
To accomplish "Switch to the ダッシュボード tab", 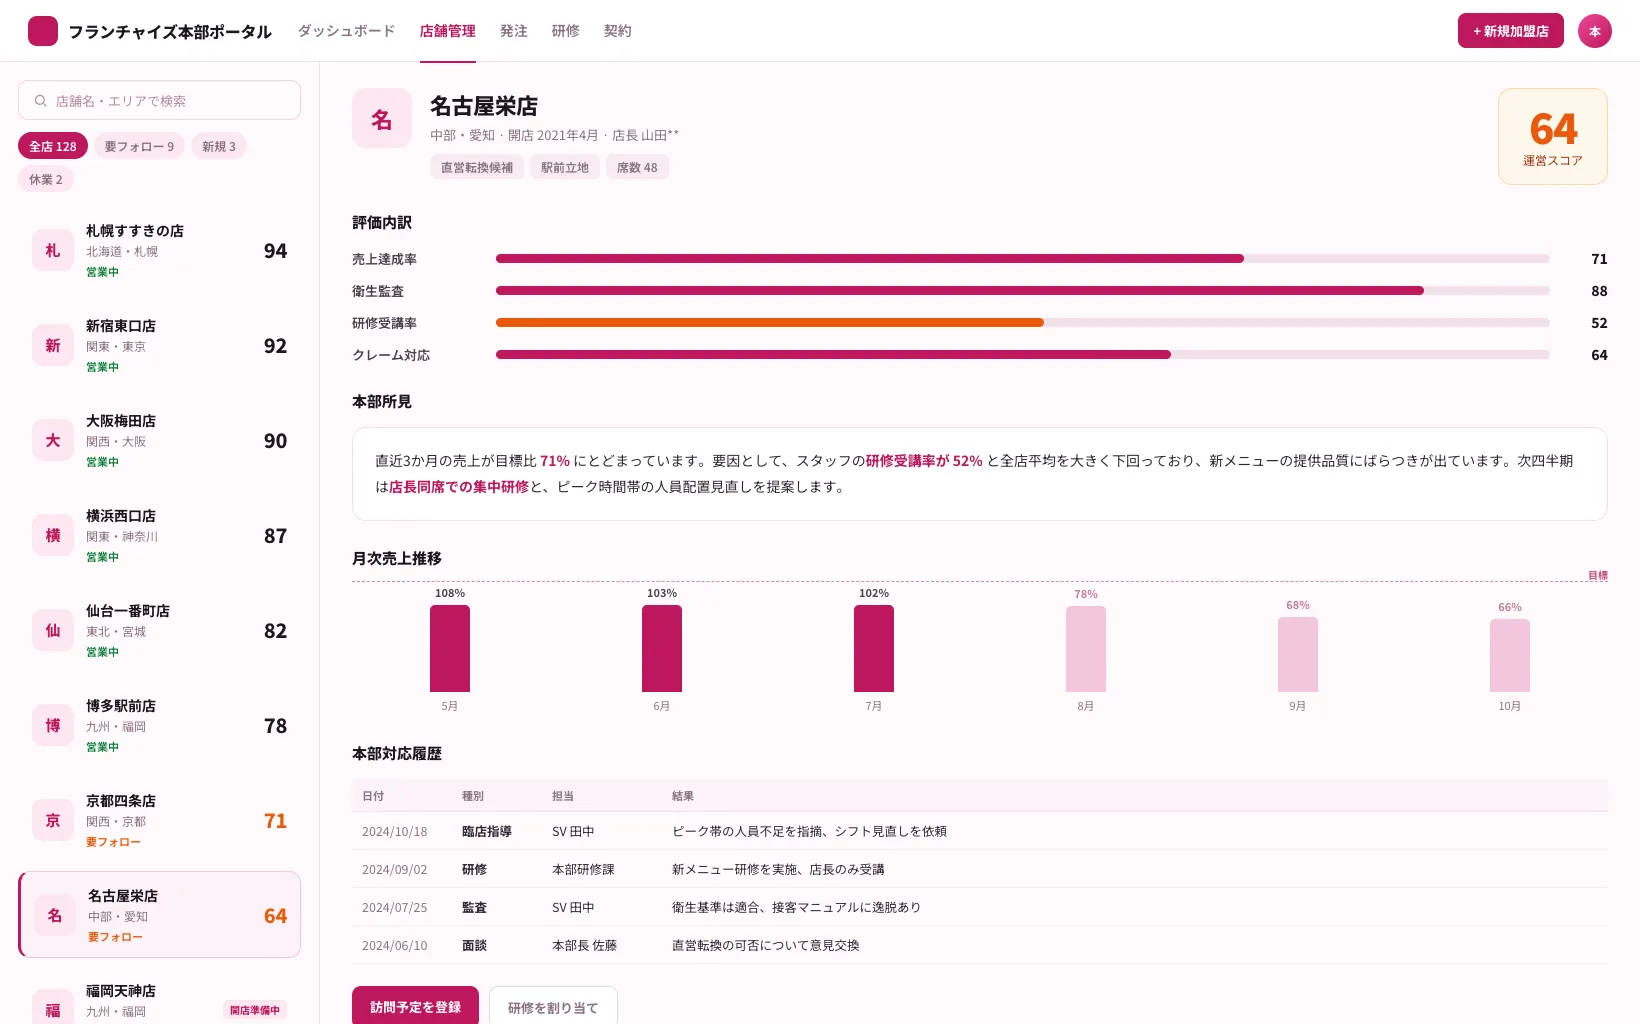I will 346,31.
